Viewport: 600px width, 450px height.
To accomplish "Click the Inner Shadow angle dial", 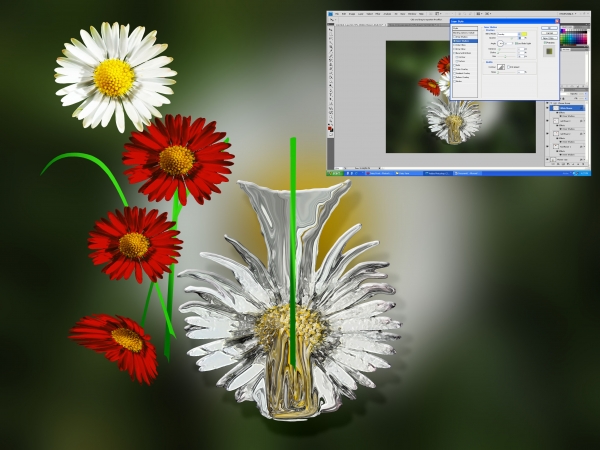I will pos(500,44).
